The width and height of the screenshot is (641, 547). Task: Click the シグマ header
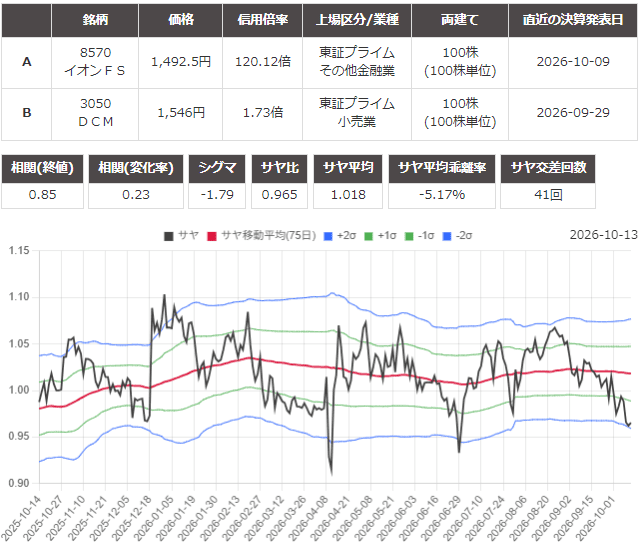click(217, 168)
